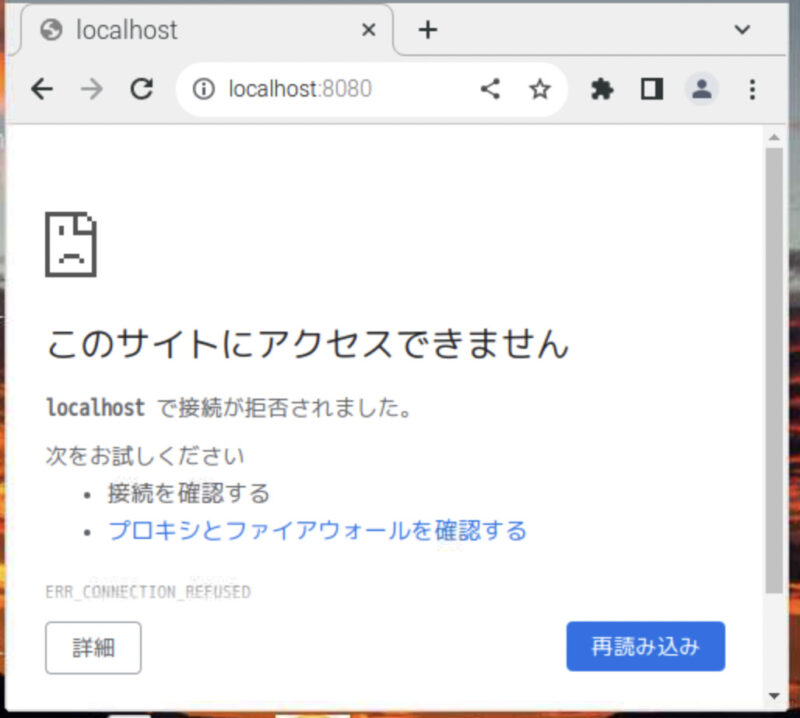
Task: Focus the localhost:8080 address bar
Action: (x=340, y=90)
